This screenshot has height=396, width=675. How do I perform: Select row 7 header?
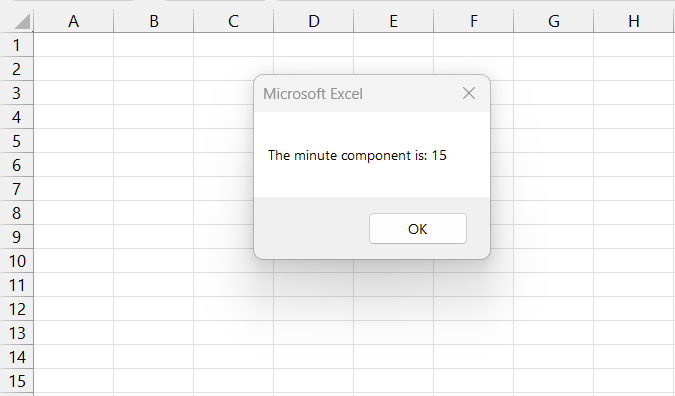[16, 189]
